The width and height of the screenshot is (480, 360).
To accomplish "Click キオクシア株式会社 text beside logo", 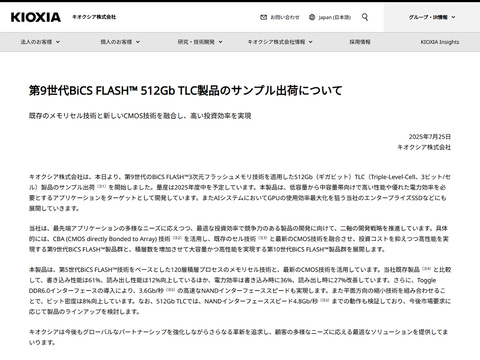I will click(94, 17).
